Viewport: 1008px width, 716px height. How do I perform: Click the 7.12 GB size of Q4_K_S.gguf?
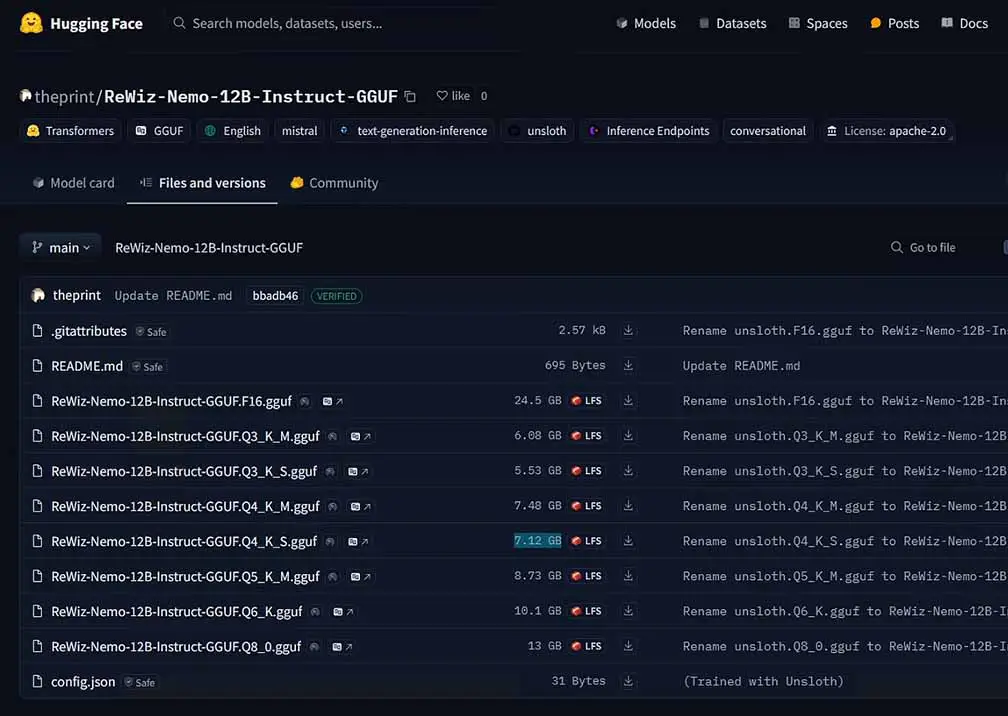[537, 541]
